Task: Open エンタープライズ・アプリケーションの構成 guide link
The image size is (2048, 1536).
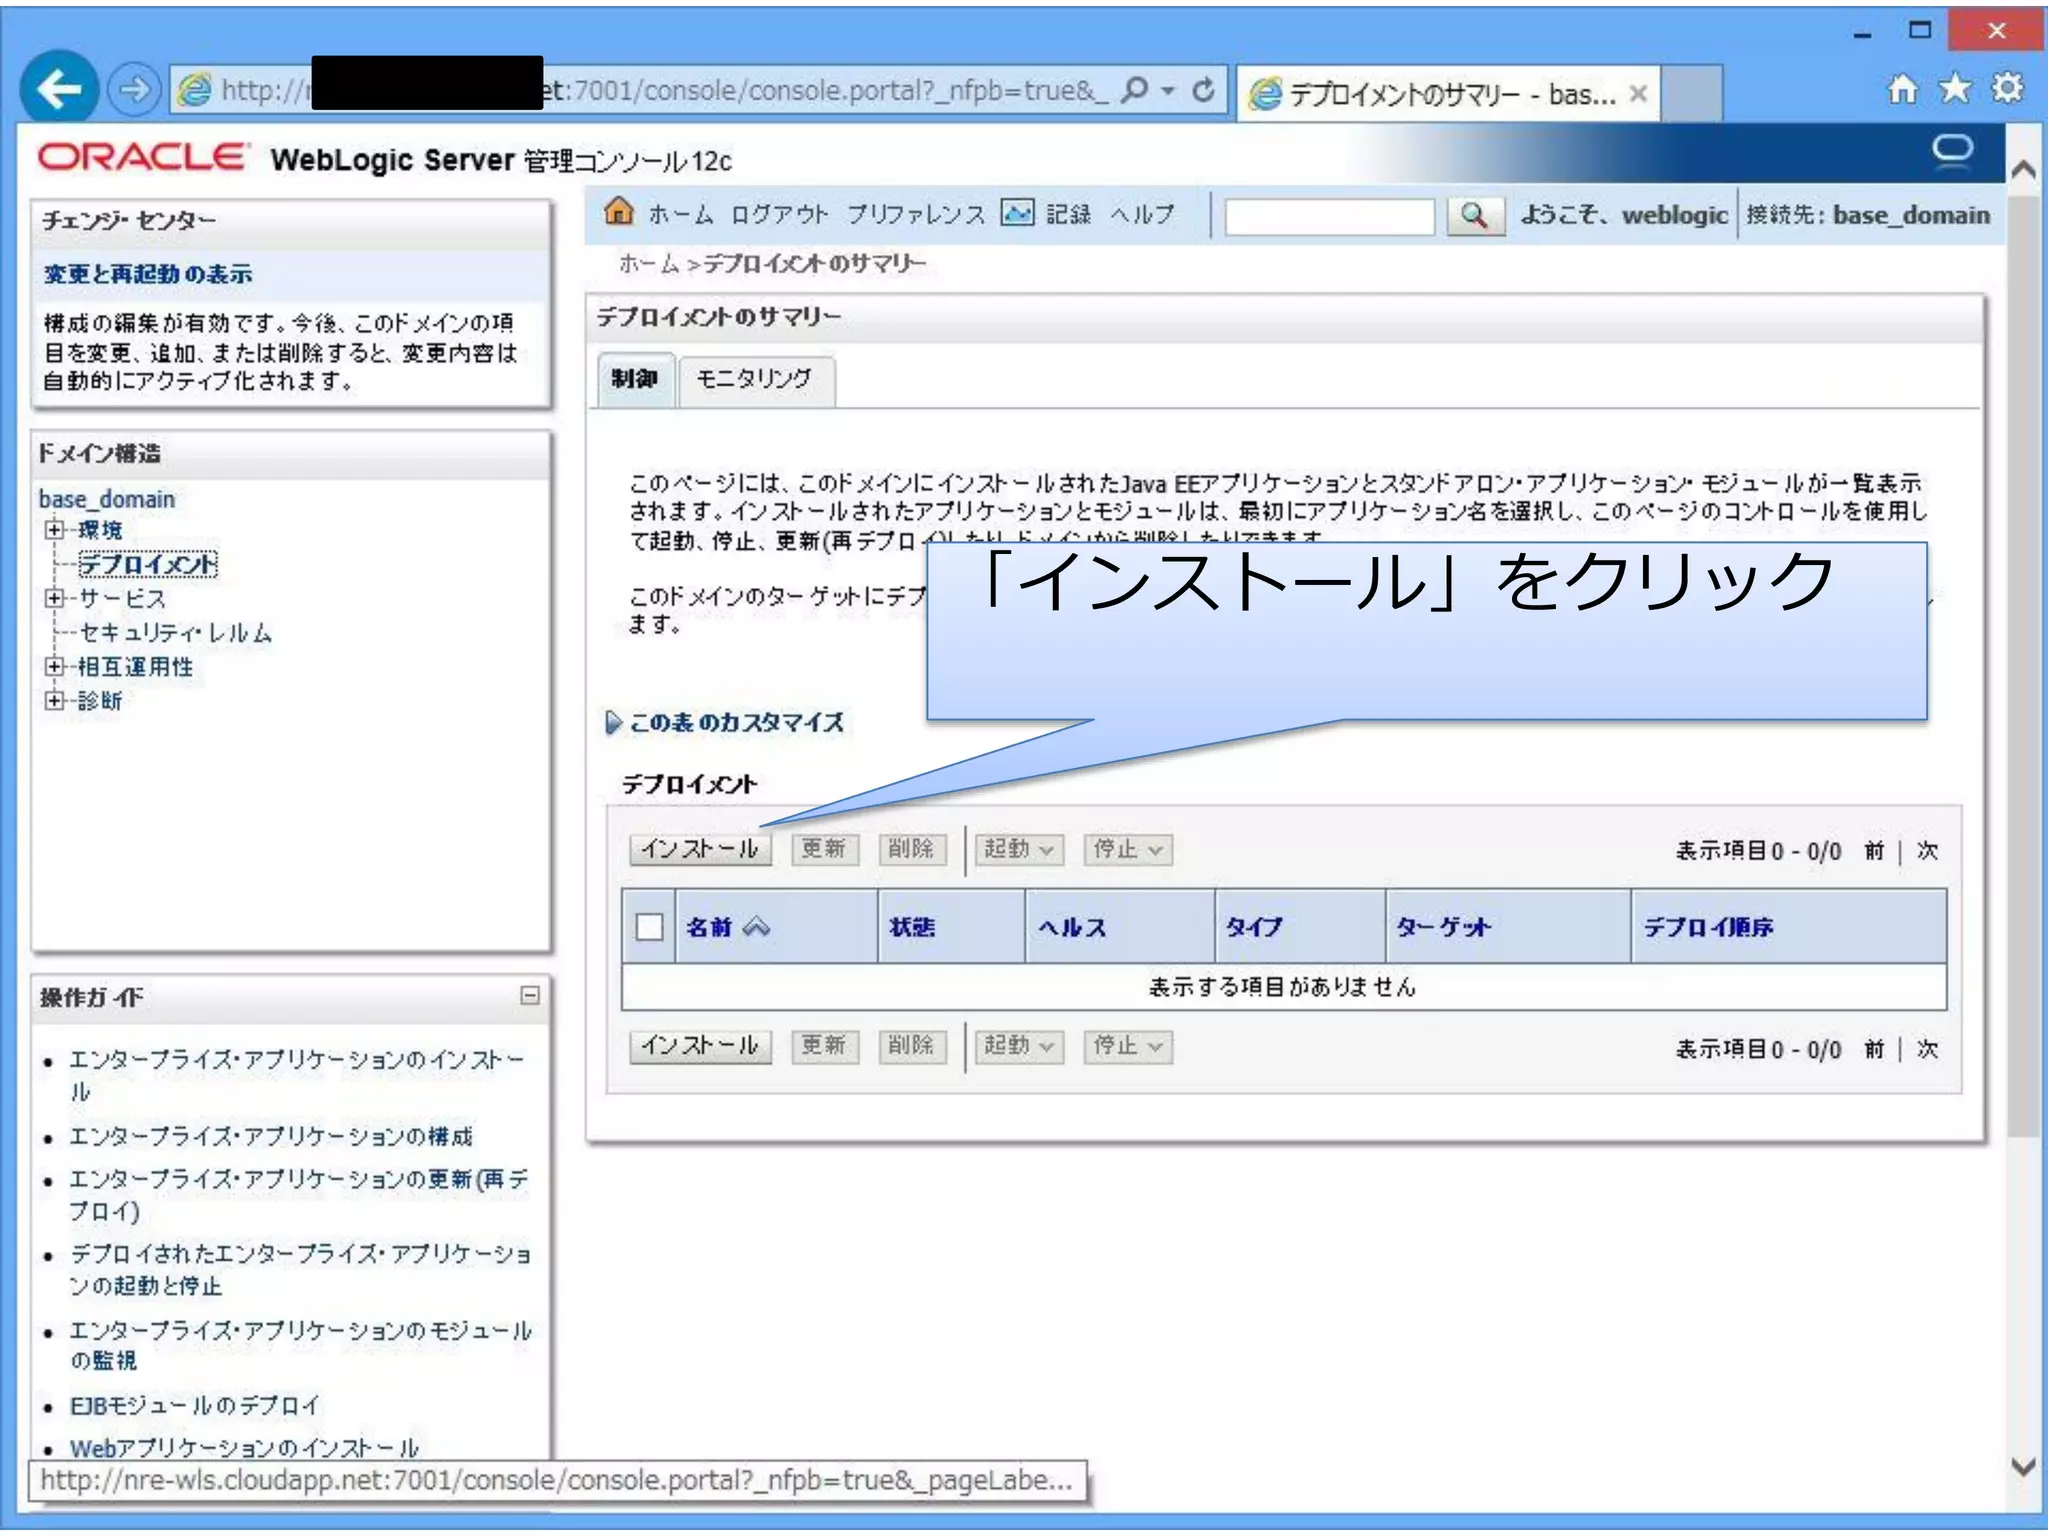Action: tap(271, 1136)
